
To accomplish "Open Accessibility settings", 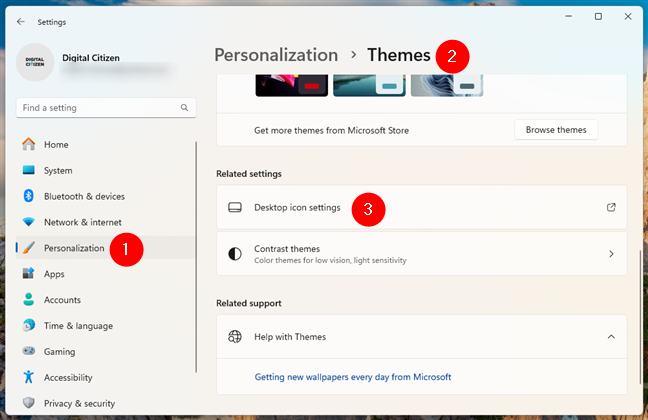I will (105, 377).
